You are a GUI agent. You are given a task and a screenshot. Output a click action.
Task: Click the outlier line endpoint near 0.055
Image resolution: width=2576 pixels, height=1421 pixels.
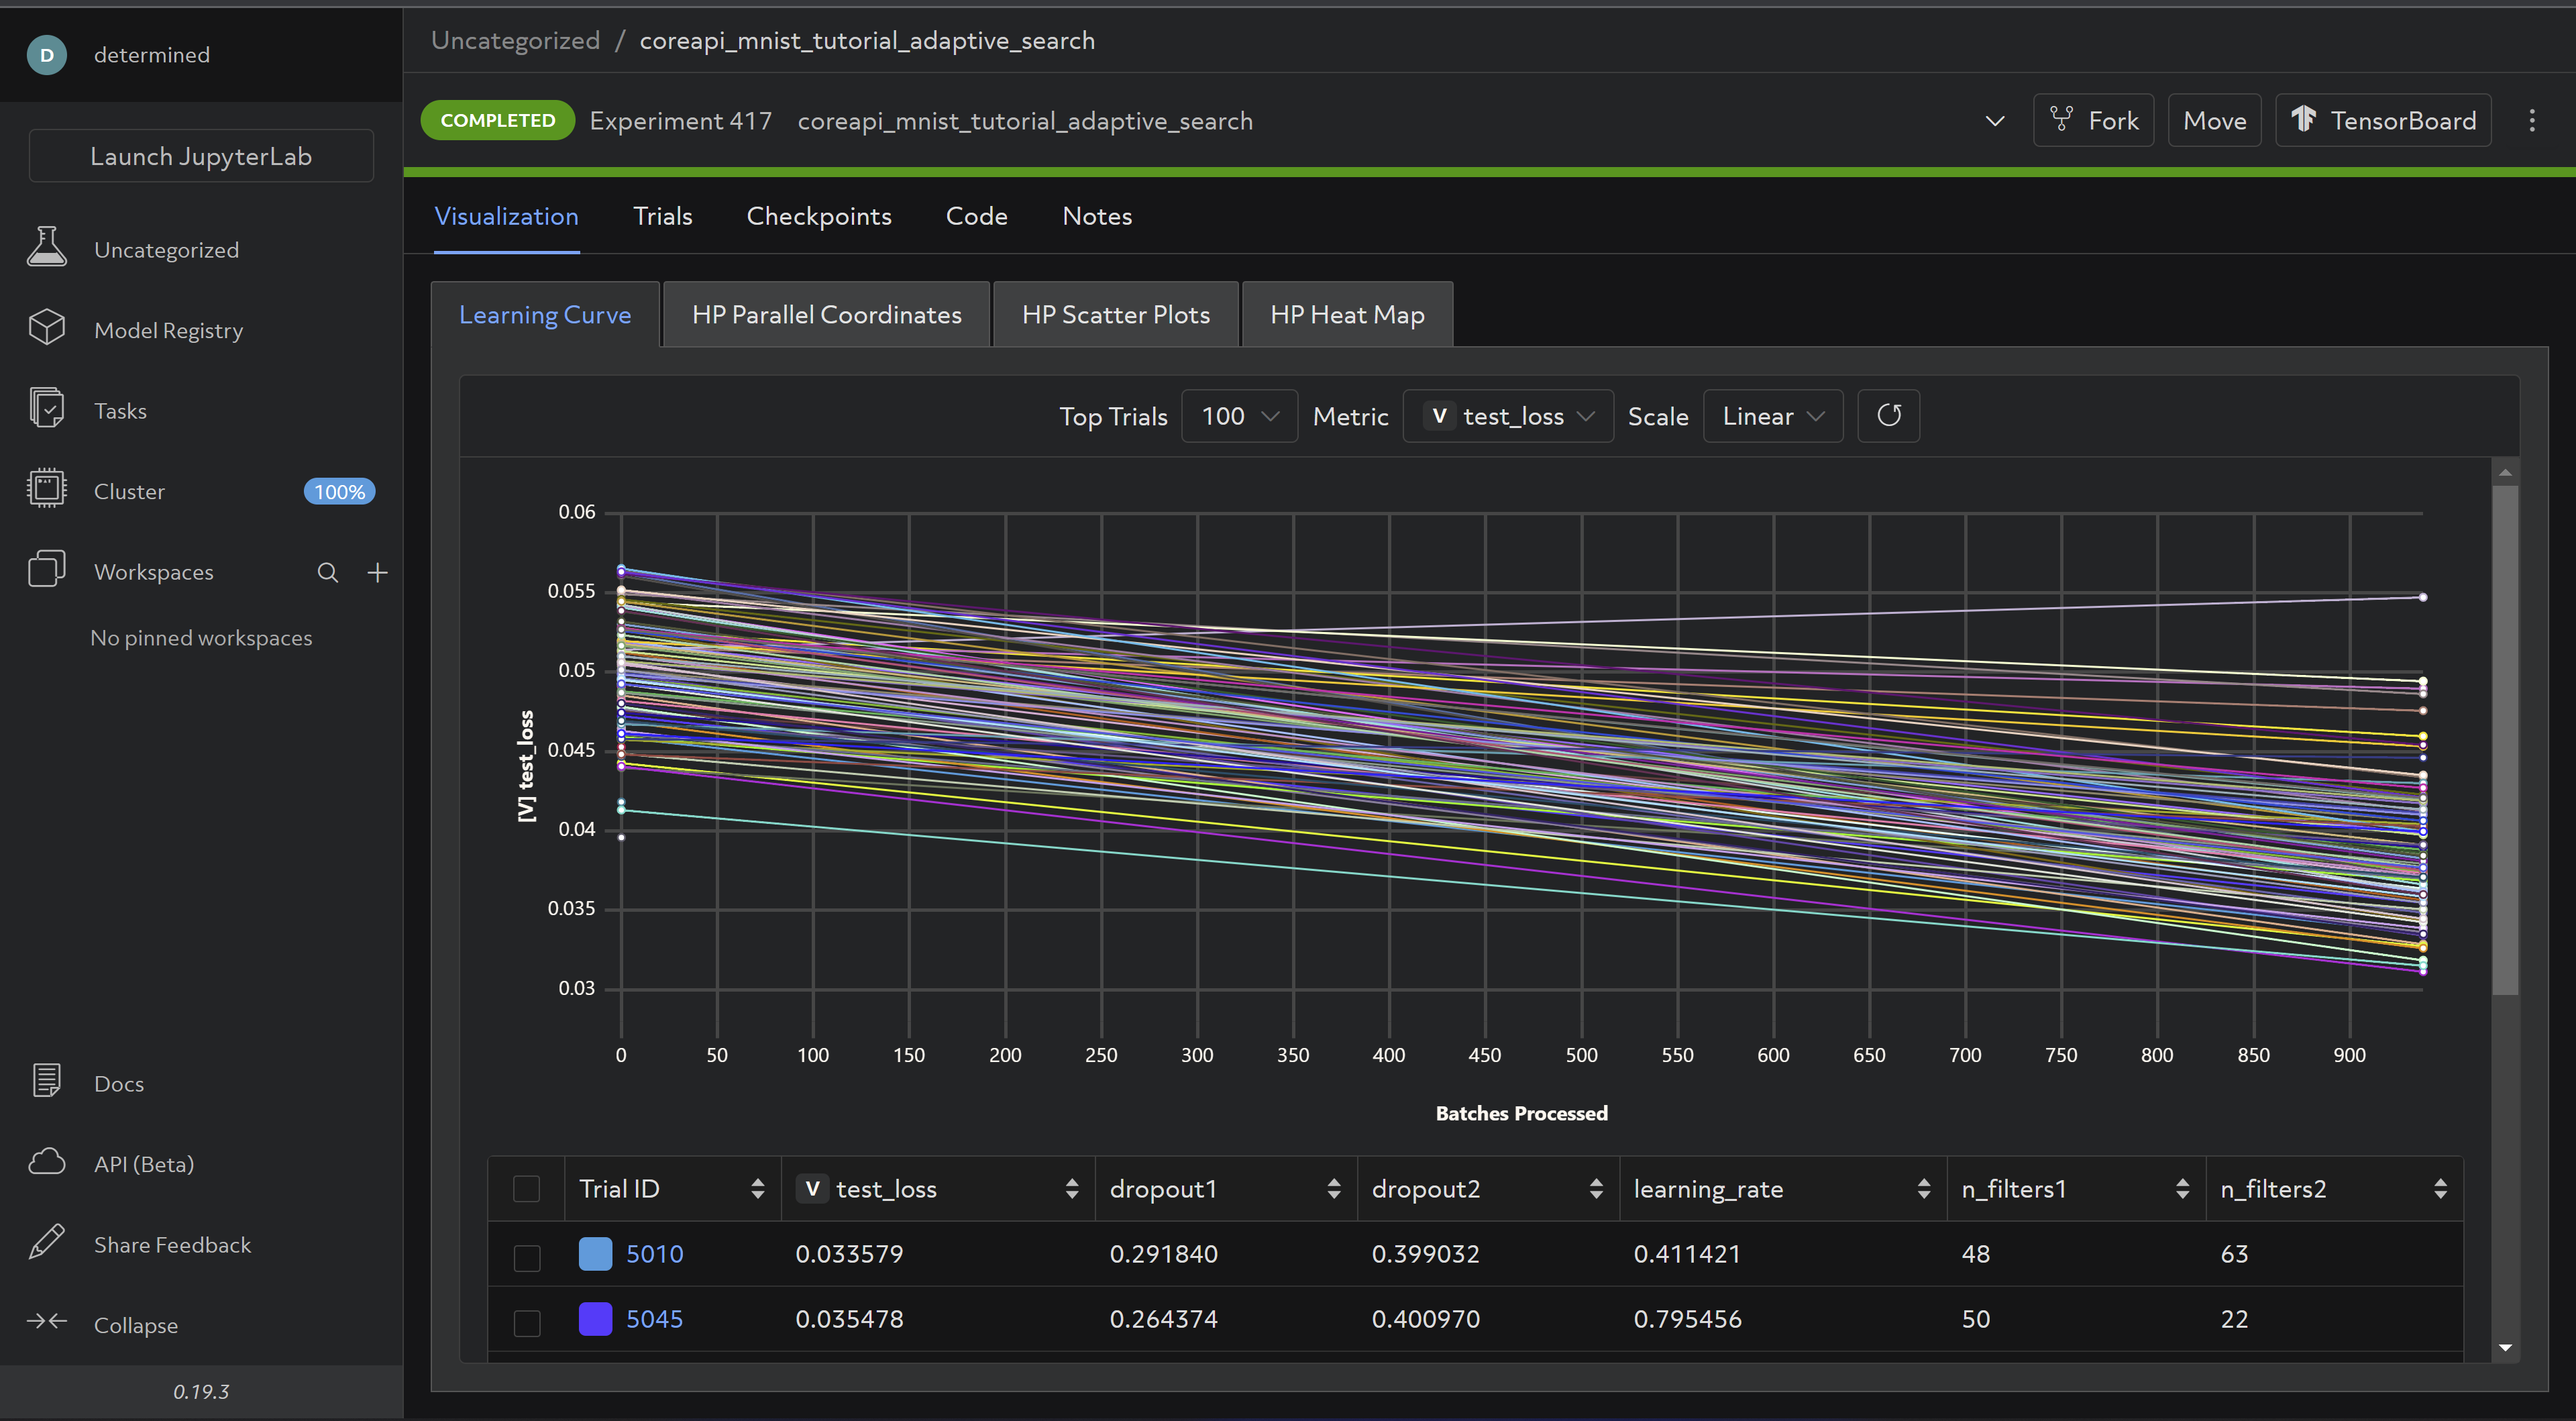pyautogui.click(x=2422, y=597)
